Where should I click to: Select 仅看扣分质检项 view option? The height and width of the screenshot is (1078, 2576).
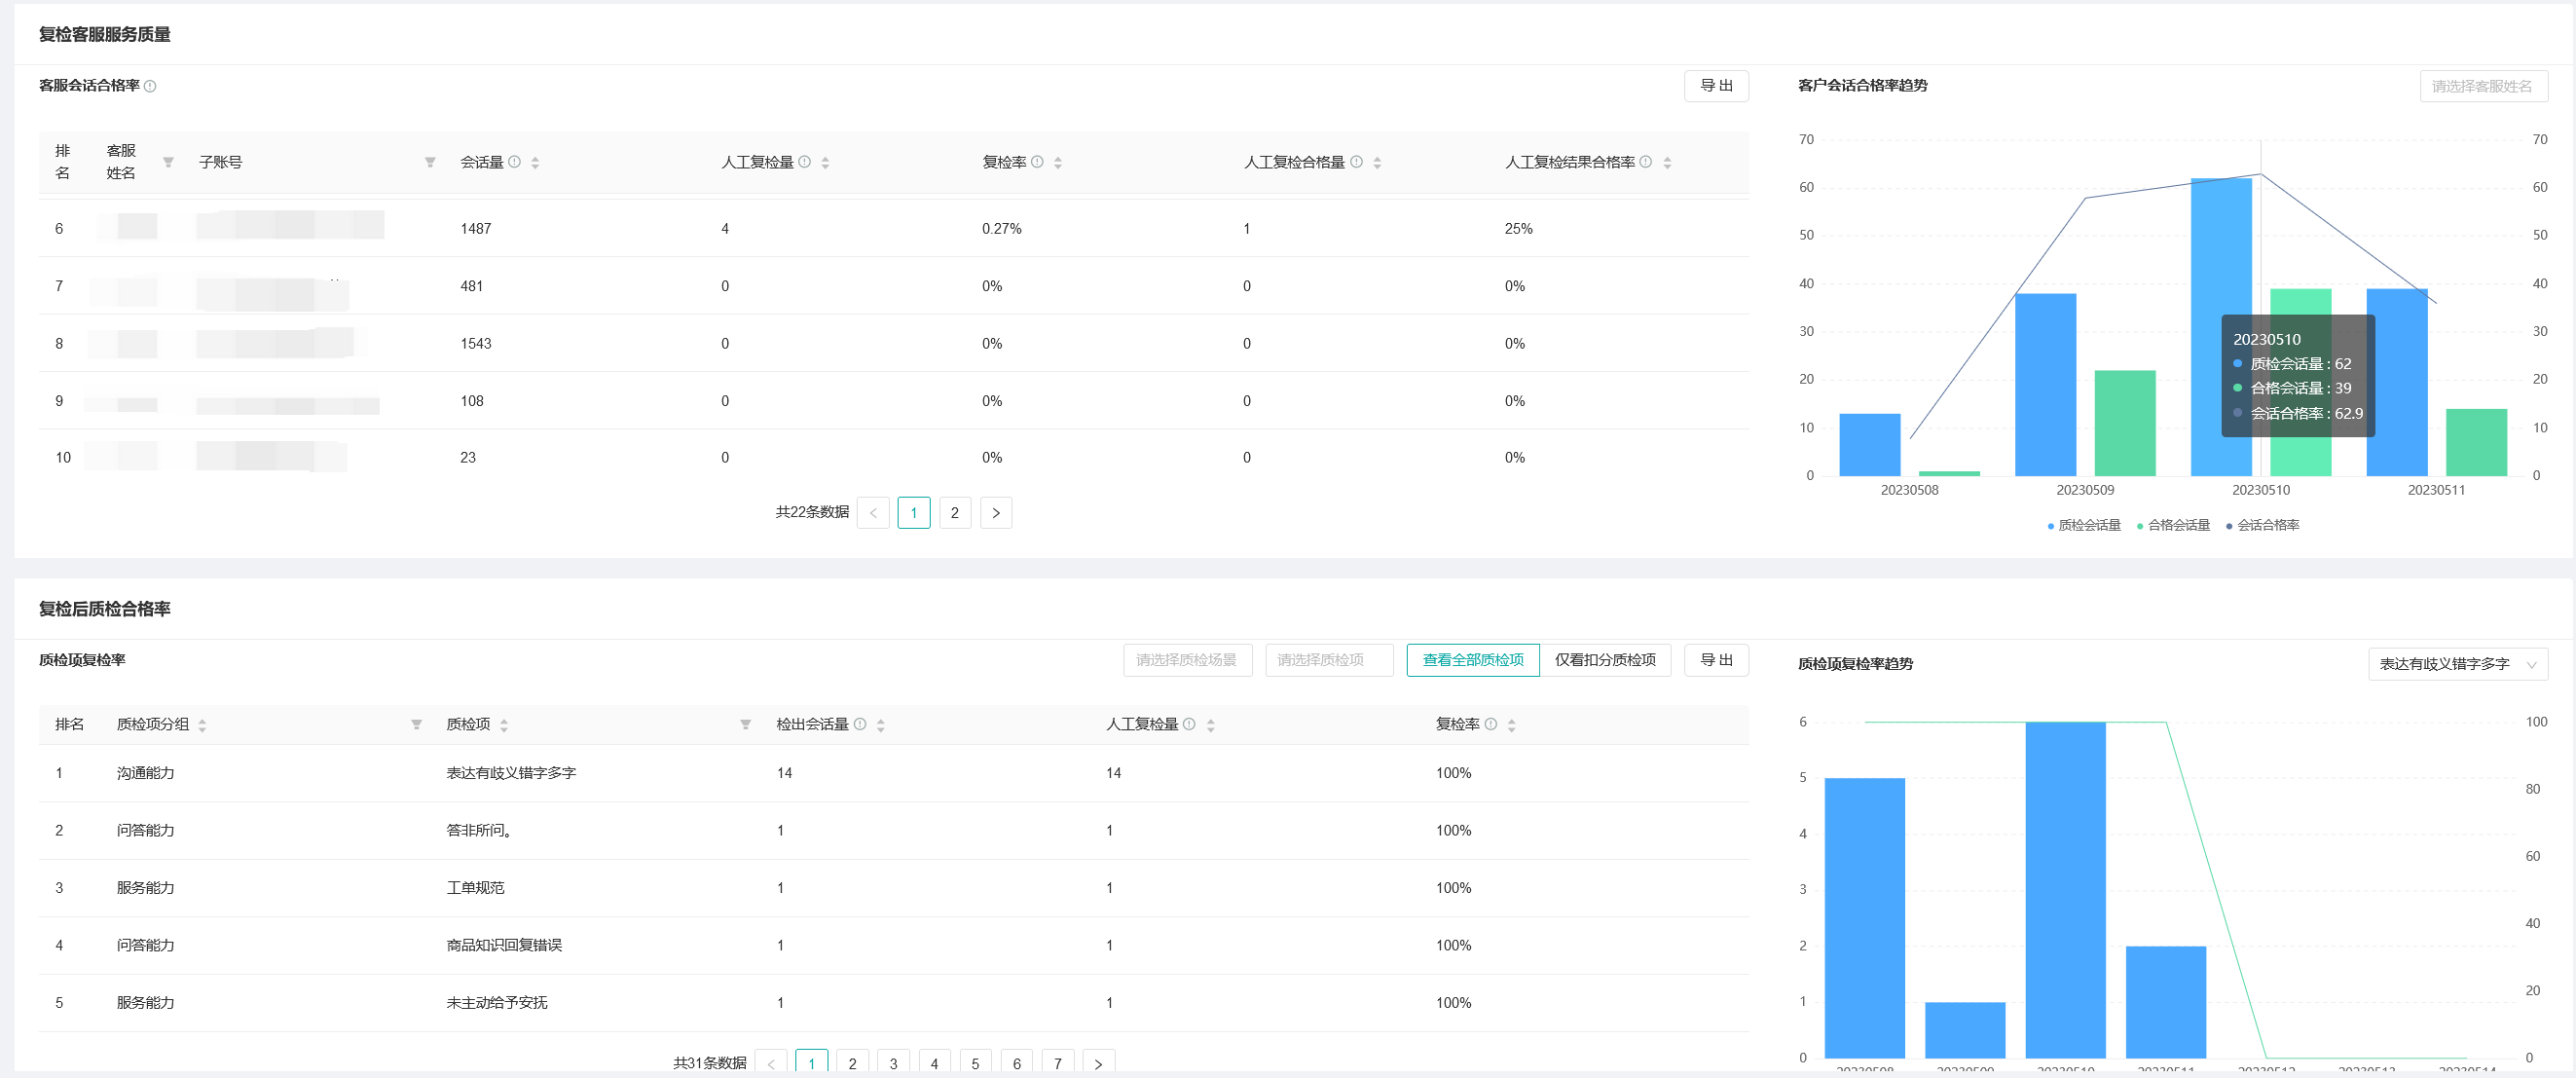(1605, 660)
